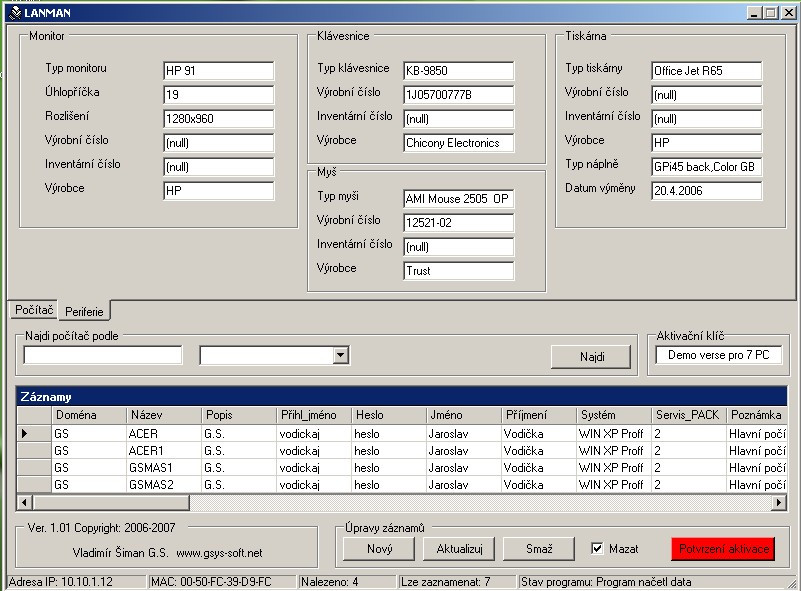
Task: Open the search criteria dropdown arrow
Action: [x=340, y=355]
